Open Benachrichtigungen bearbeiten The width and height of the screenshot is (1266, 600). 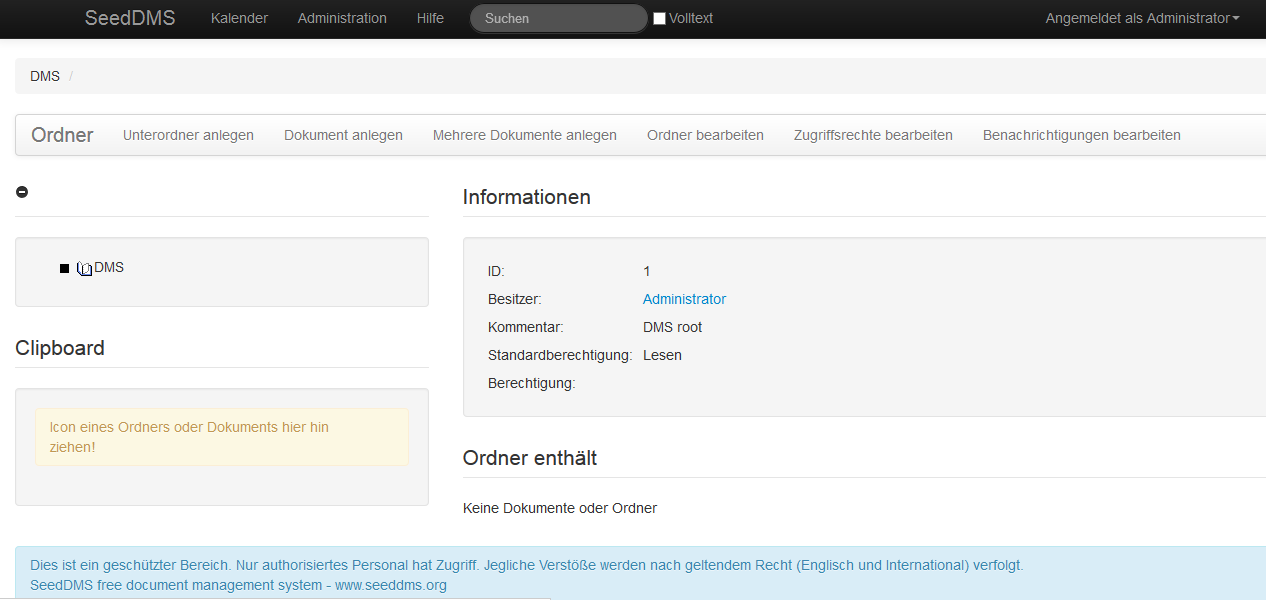(1081, 135)
